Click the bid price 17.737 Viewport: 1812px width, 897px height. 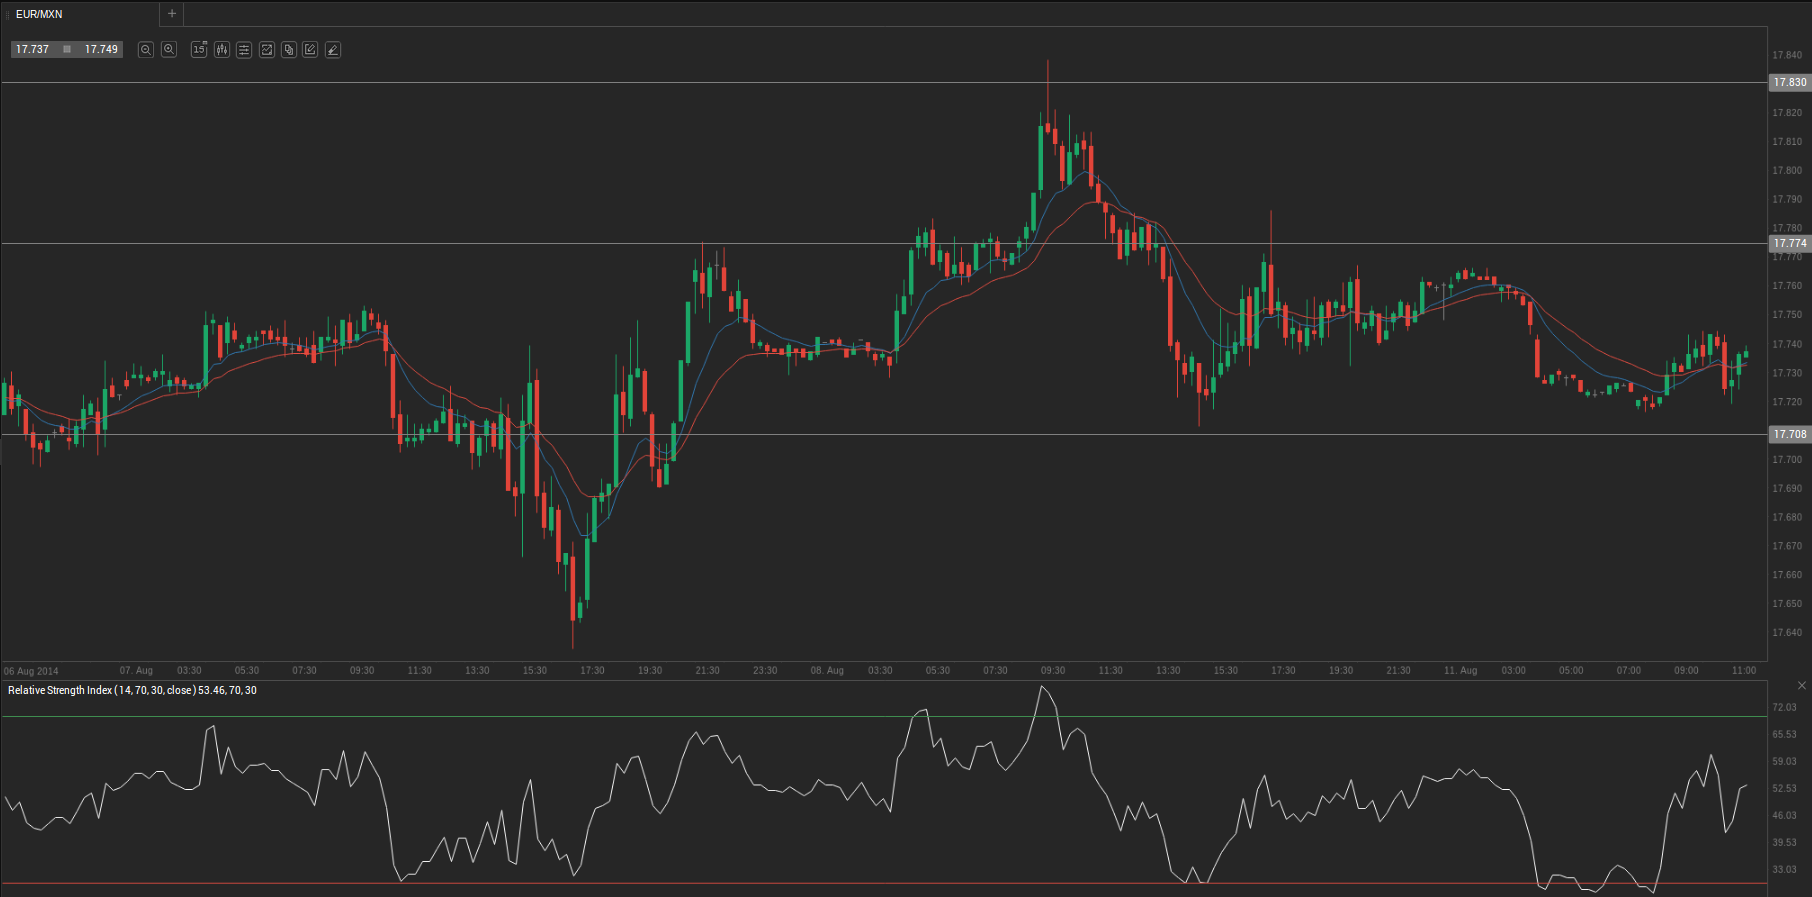(x=33, y=49)
